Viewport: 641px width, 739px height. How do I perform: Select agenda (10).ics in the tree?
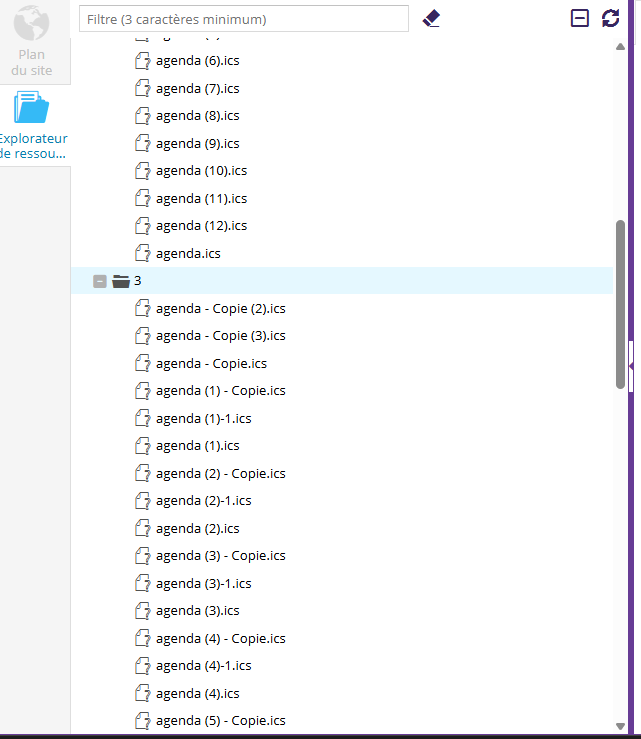click(201, 171)
